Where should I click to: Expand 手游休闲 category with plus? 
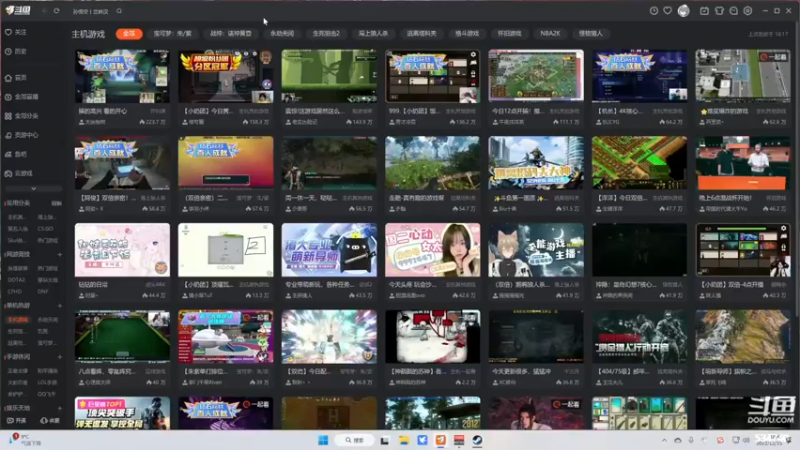click(60, 357)
